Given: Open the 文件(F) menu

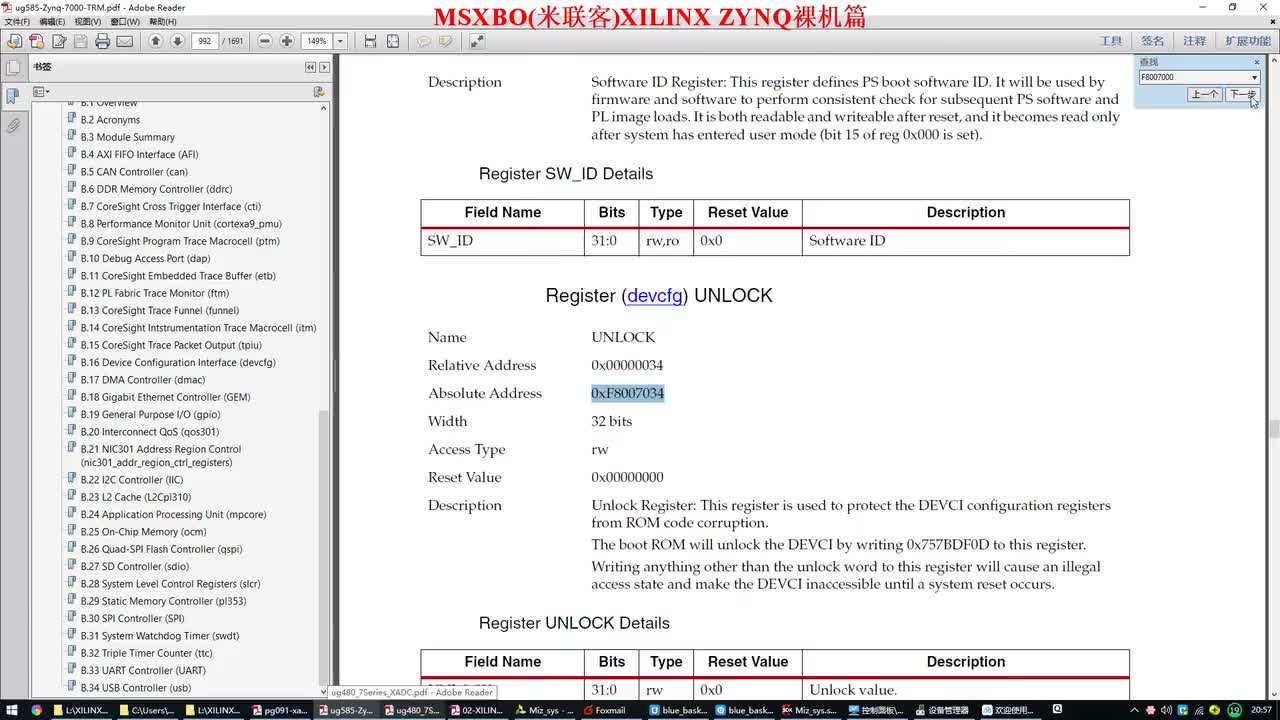Looking at the screenshot, I should tap(17, 21).
